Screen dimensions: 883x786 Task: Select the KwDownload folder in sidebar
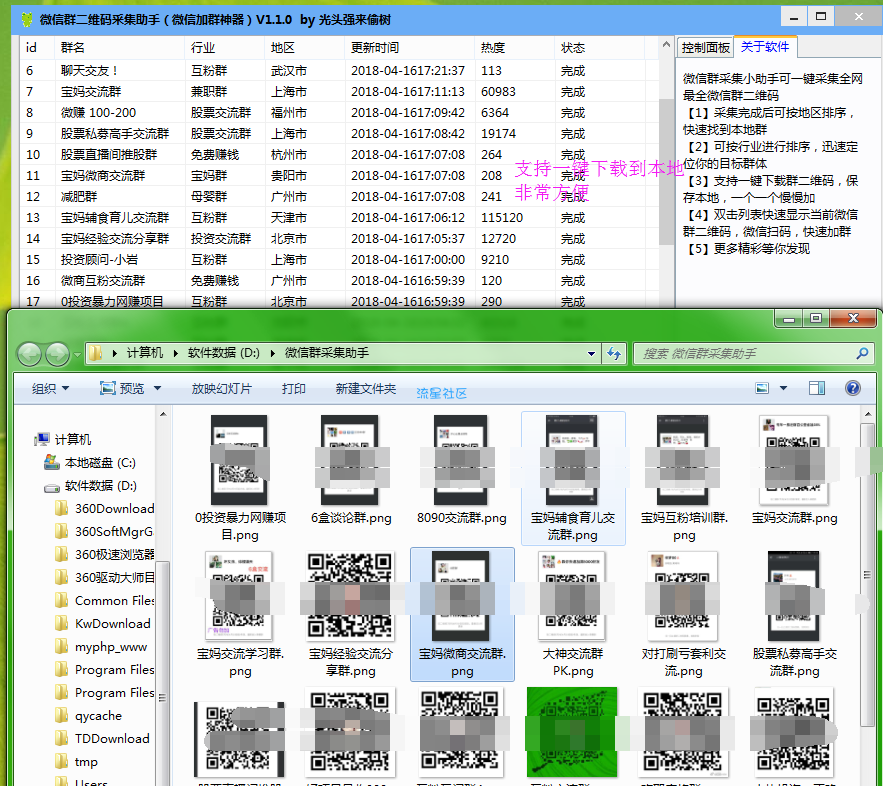point(103,623)
